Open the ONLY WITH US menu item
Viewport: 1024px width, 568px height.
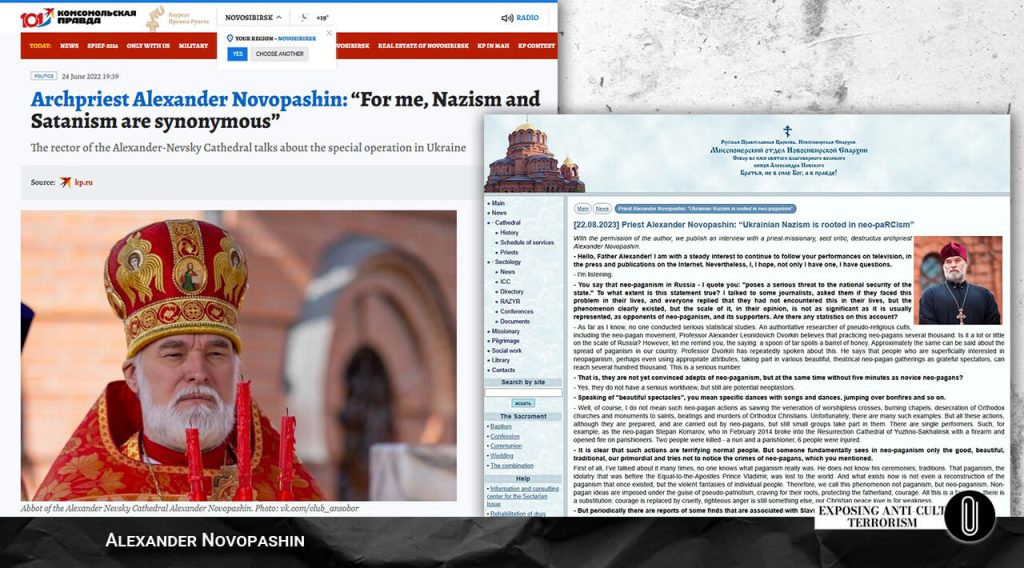pyautogui.click(x=148, y=46)
